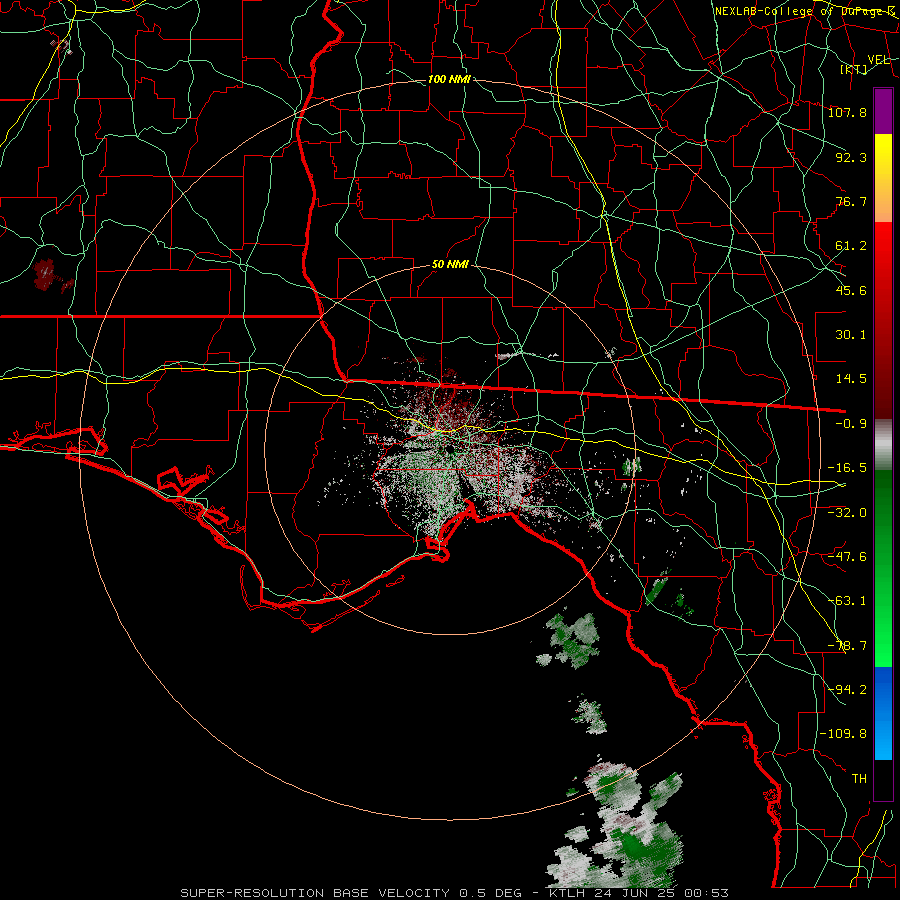The height and width of the screenshot is (900, 900).
Task: Click the -63.1 velocity scale value
Action: 847,601
